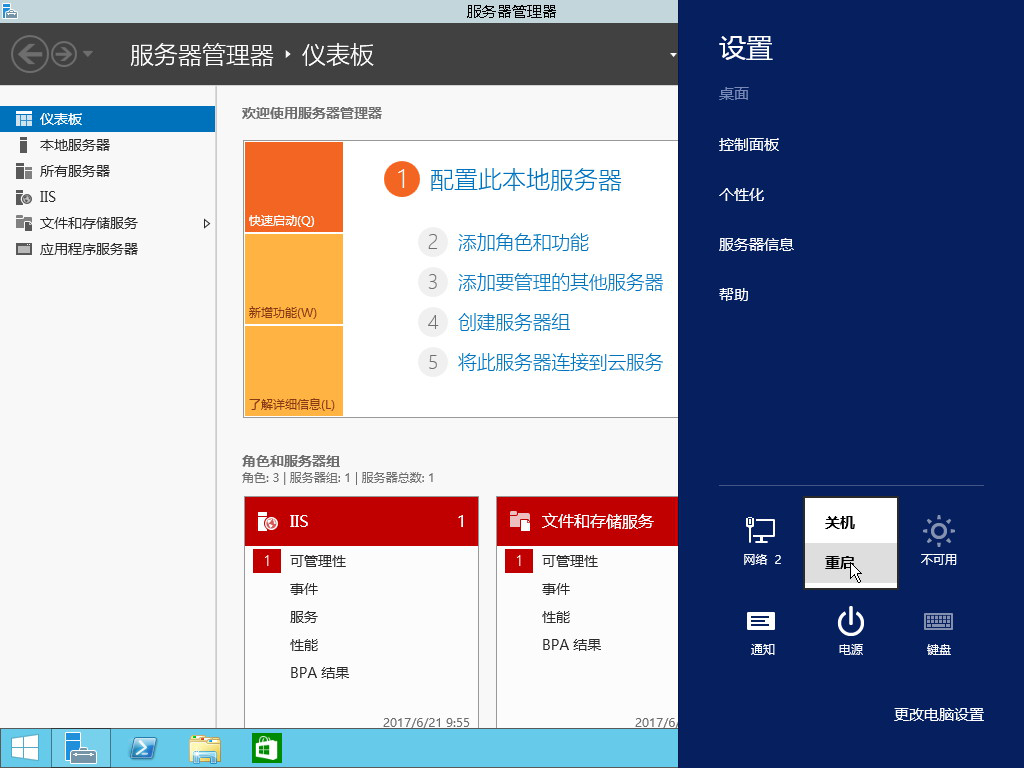The image size is (1024, 768).
Task: Click 添加角色和功能 link
Action: (x=522, y=242)
